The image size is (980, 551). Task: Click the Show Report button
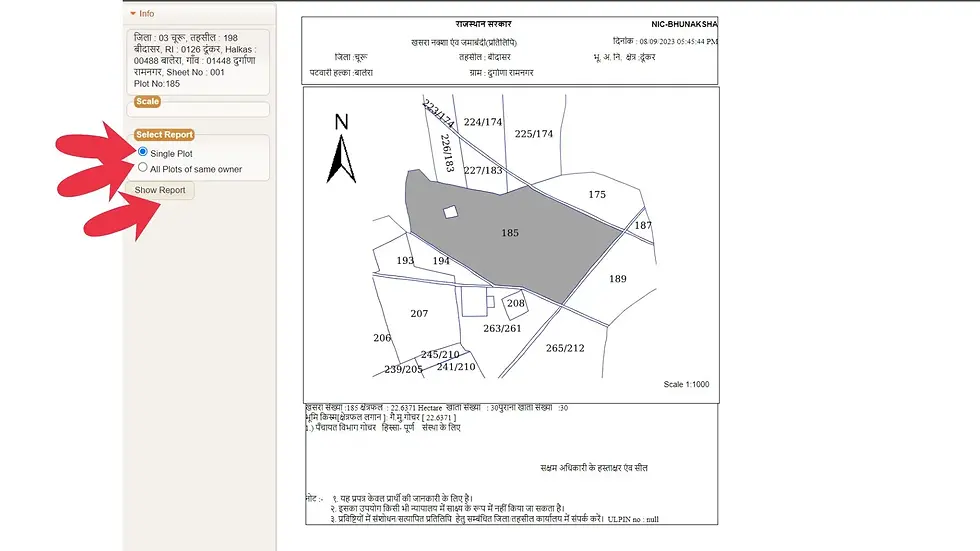coord(160,190)
